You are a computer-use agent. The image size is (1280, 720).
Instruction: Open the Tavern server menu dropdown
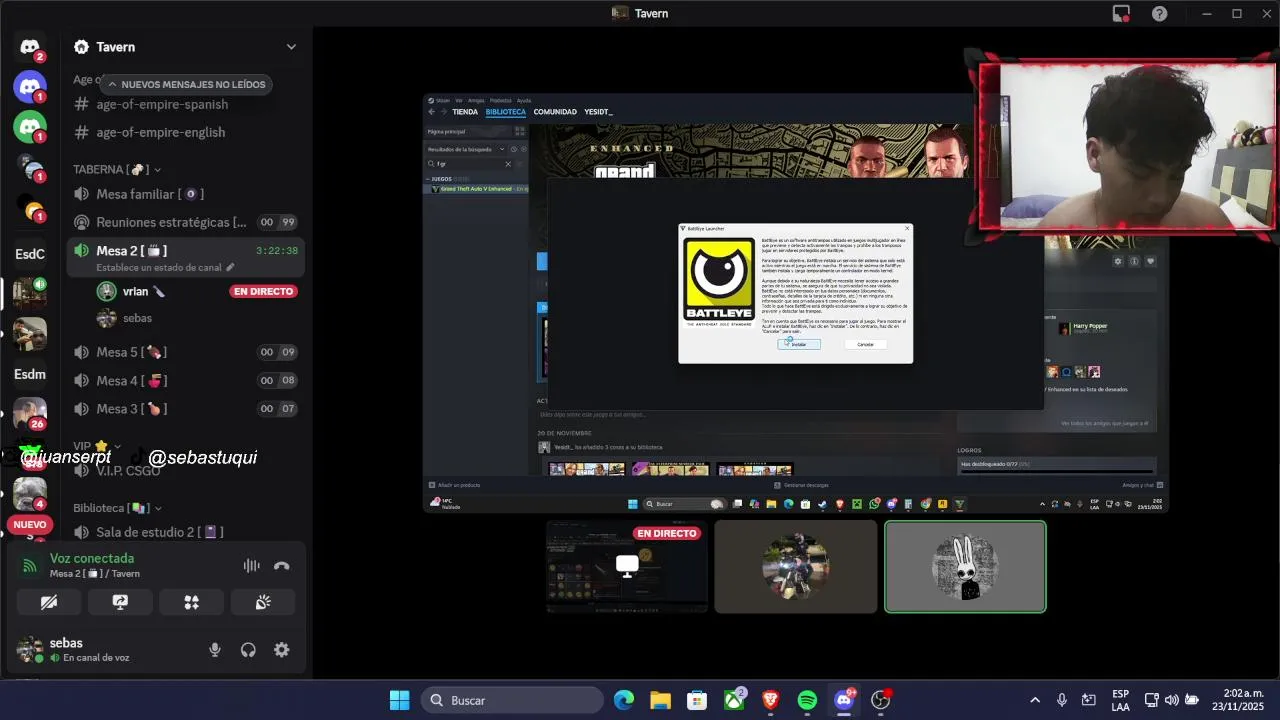[x=291, y=47]
